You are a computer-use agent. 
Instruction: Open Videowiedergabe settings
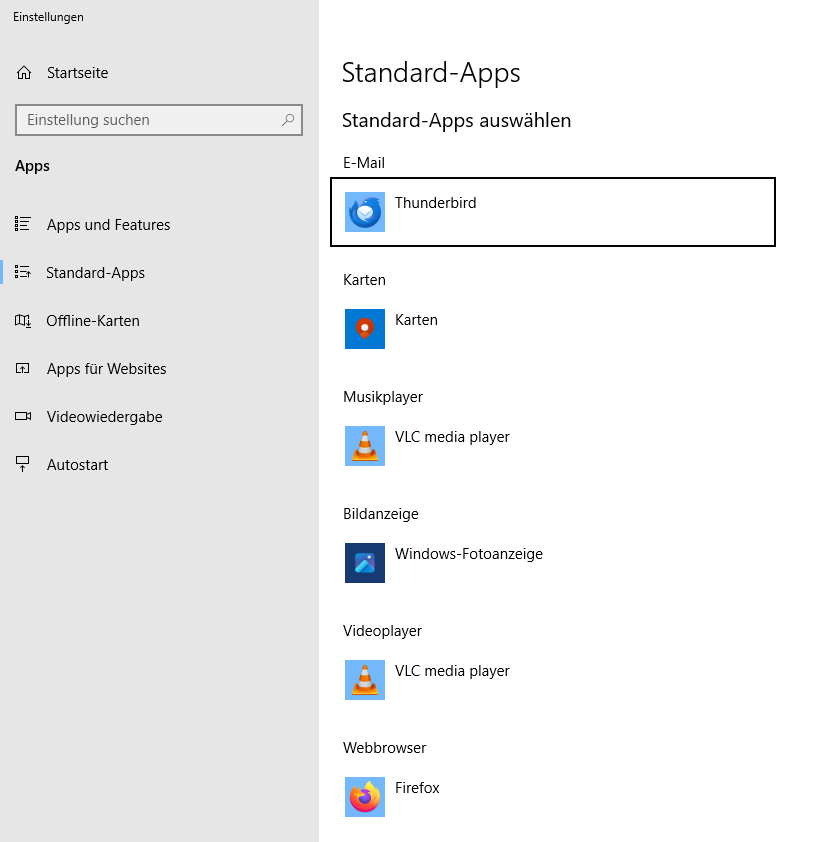[159, 417]
